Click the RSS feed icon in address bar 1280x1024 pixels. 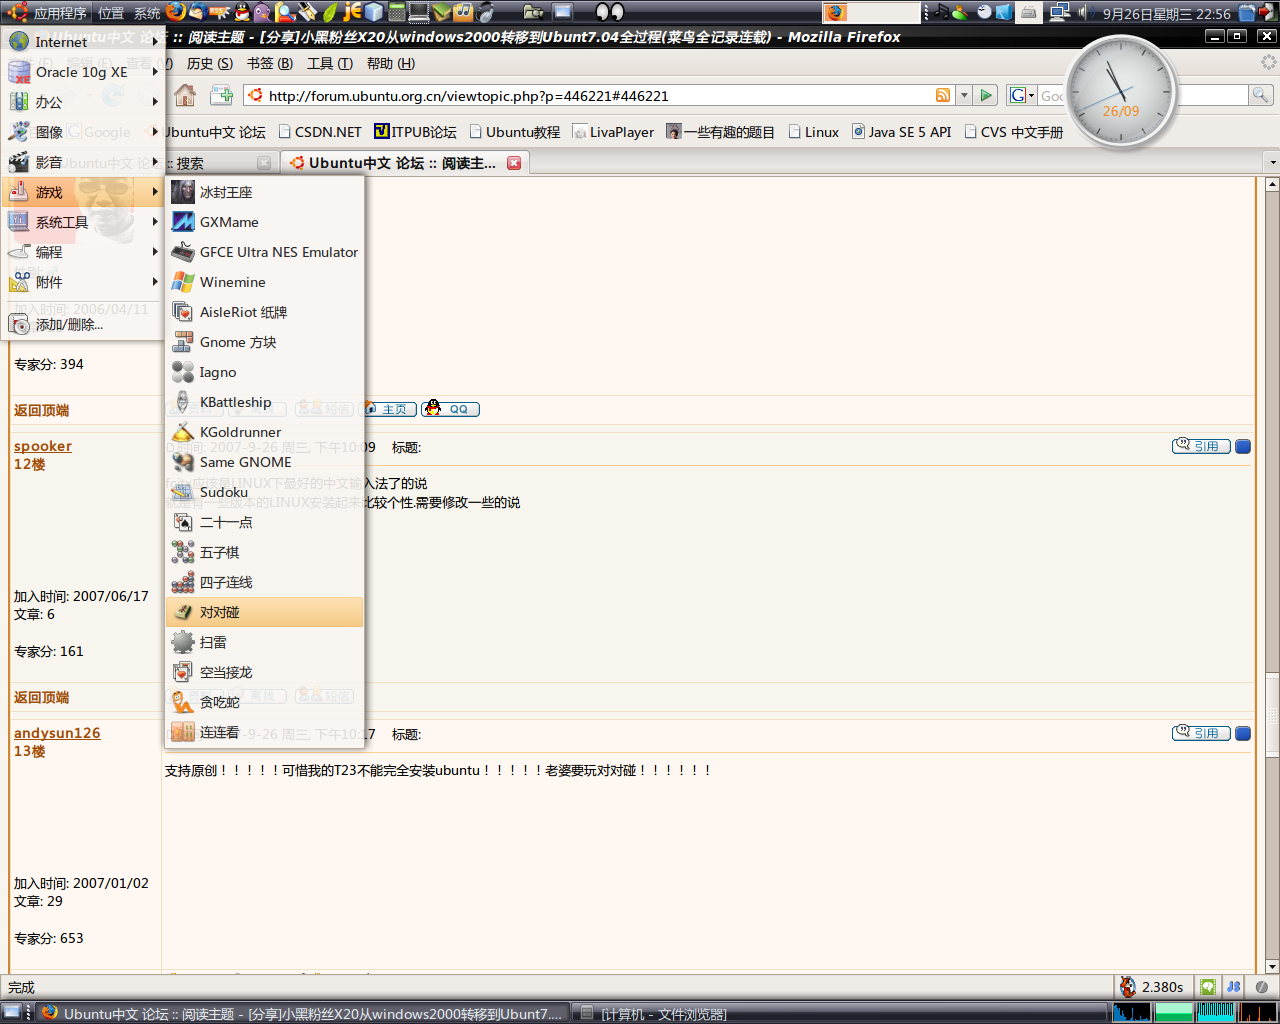coord(943,95)
